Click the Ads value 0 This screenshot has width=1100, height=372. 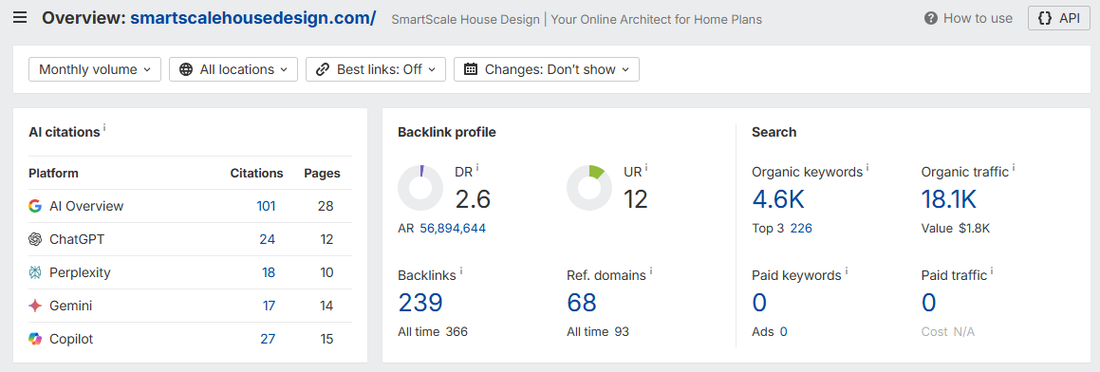[x=783, y=331]
